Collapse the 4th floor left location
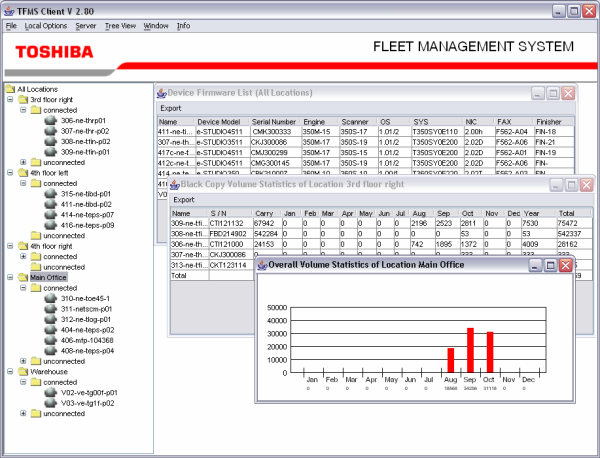The width and height of the screenshot is (600, 458). (10, 173)
